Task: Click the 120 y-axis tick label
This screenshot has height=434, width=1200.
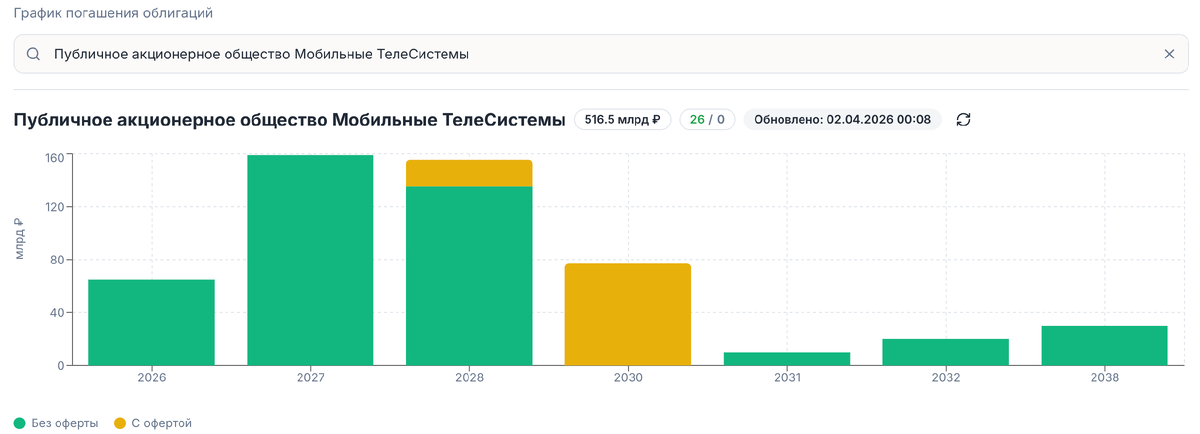Action: (54, 207)
